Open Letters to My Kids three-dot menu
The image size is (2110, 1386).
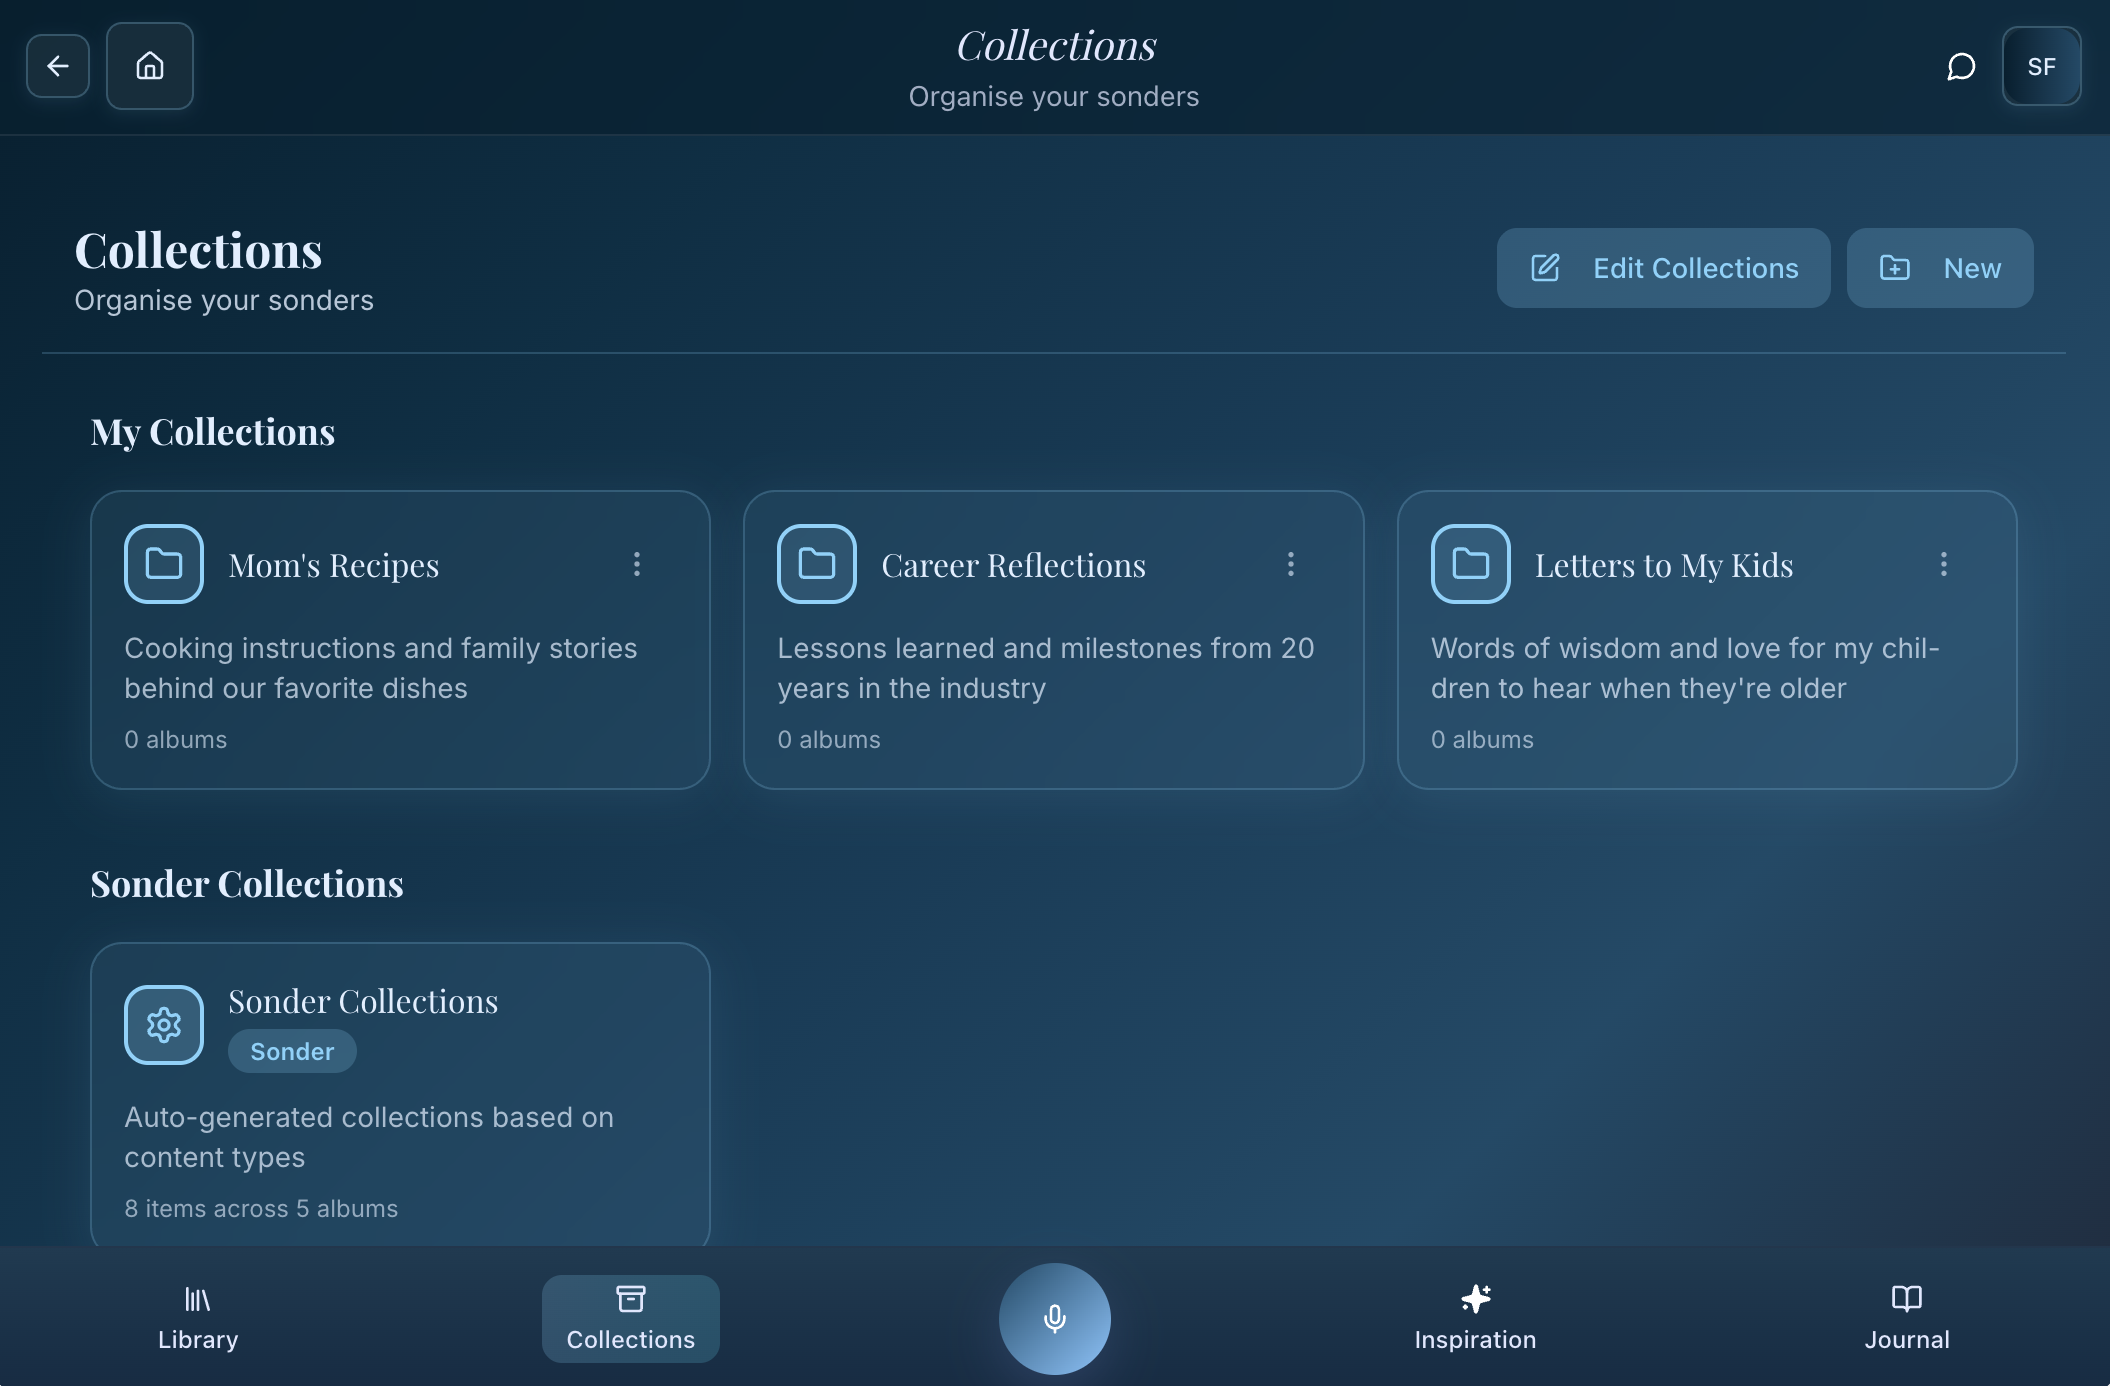click(x=1944, y=564)
